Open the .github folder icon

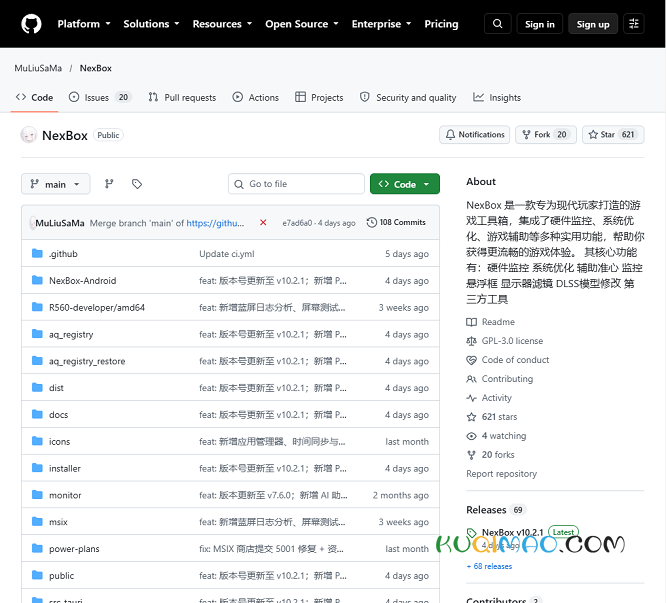tap(37, 254)
